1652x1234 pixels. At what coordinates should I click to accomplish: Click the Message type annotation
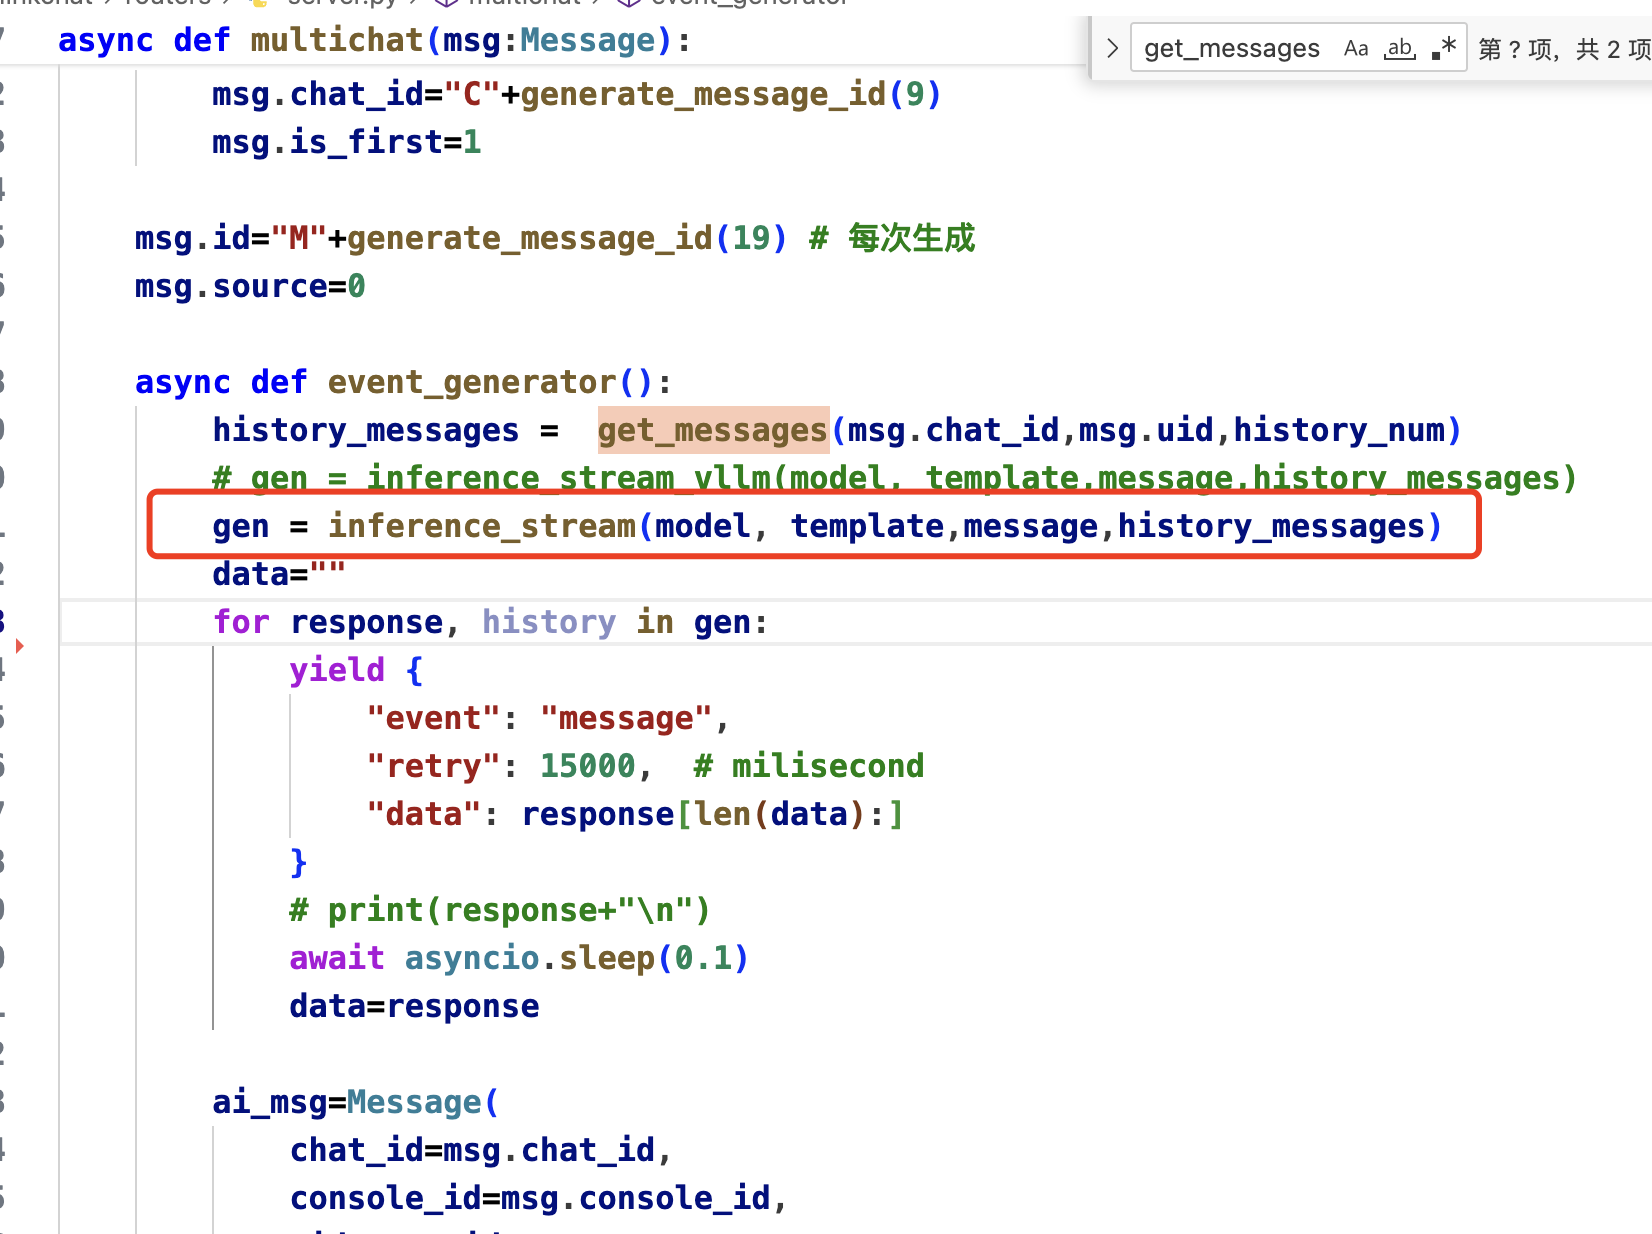(x=587, y=40)
